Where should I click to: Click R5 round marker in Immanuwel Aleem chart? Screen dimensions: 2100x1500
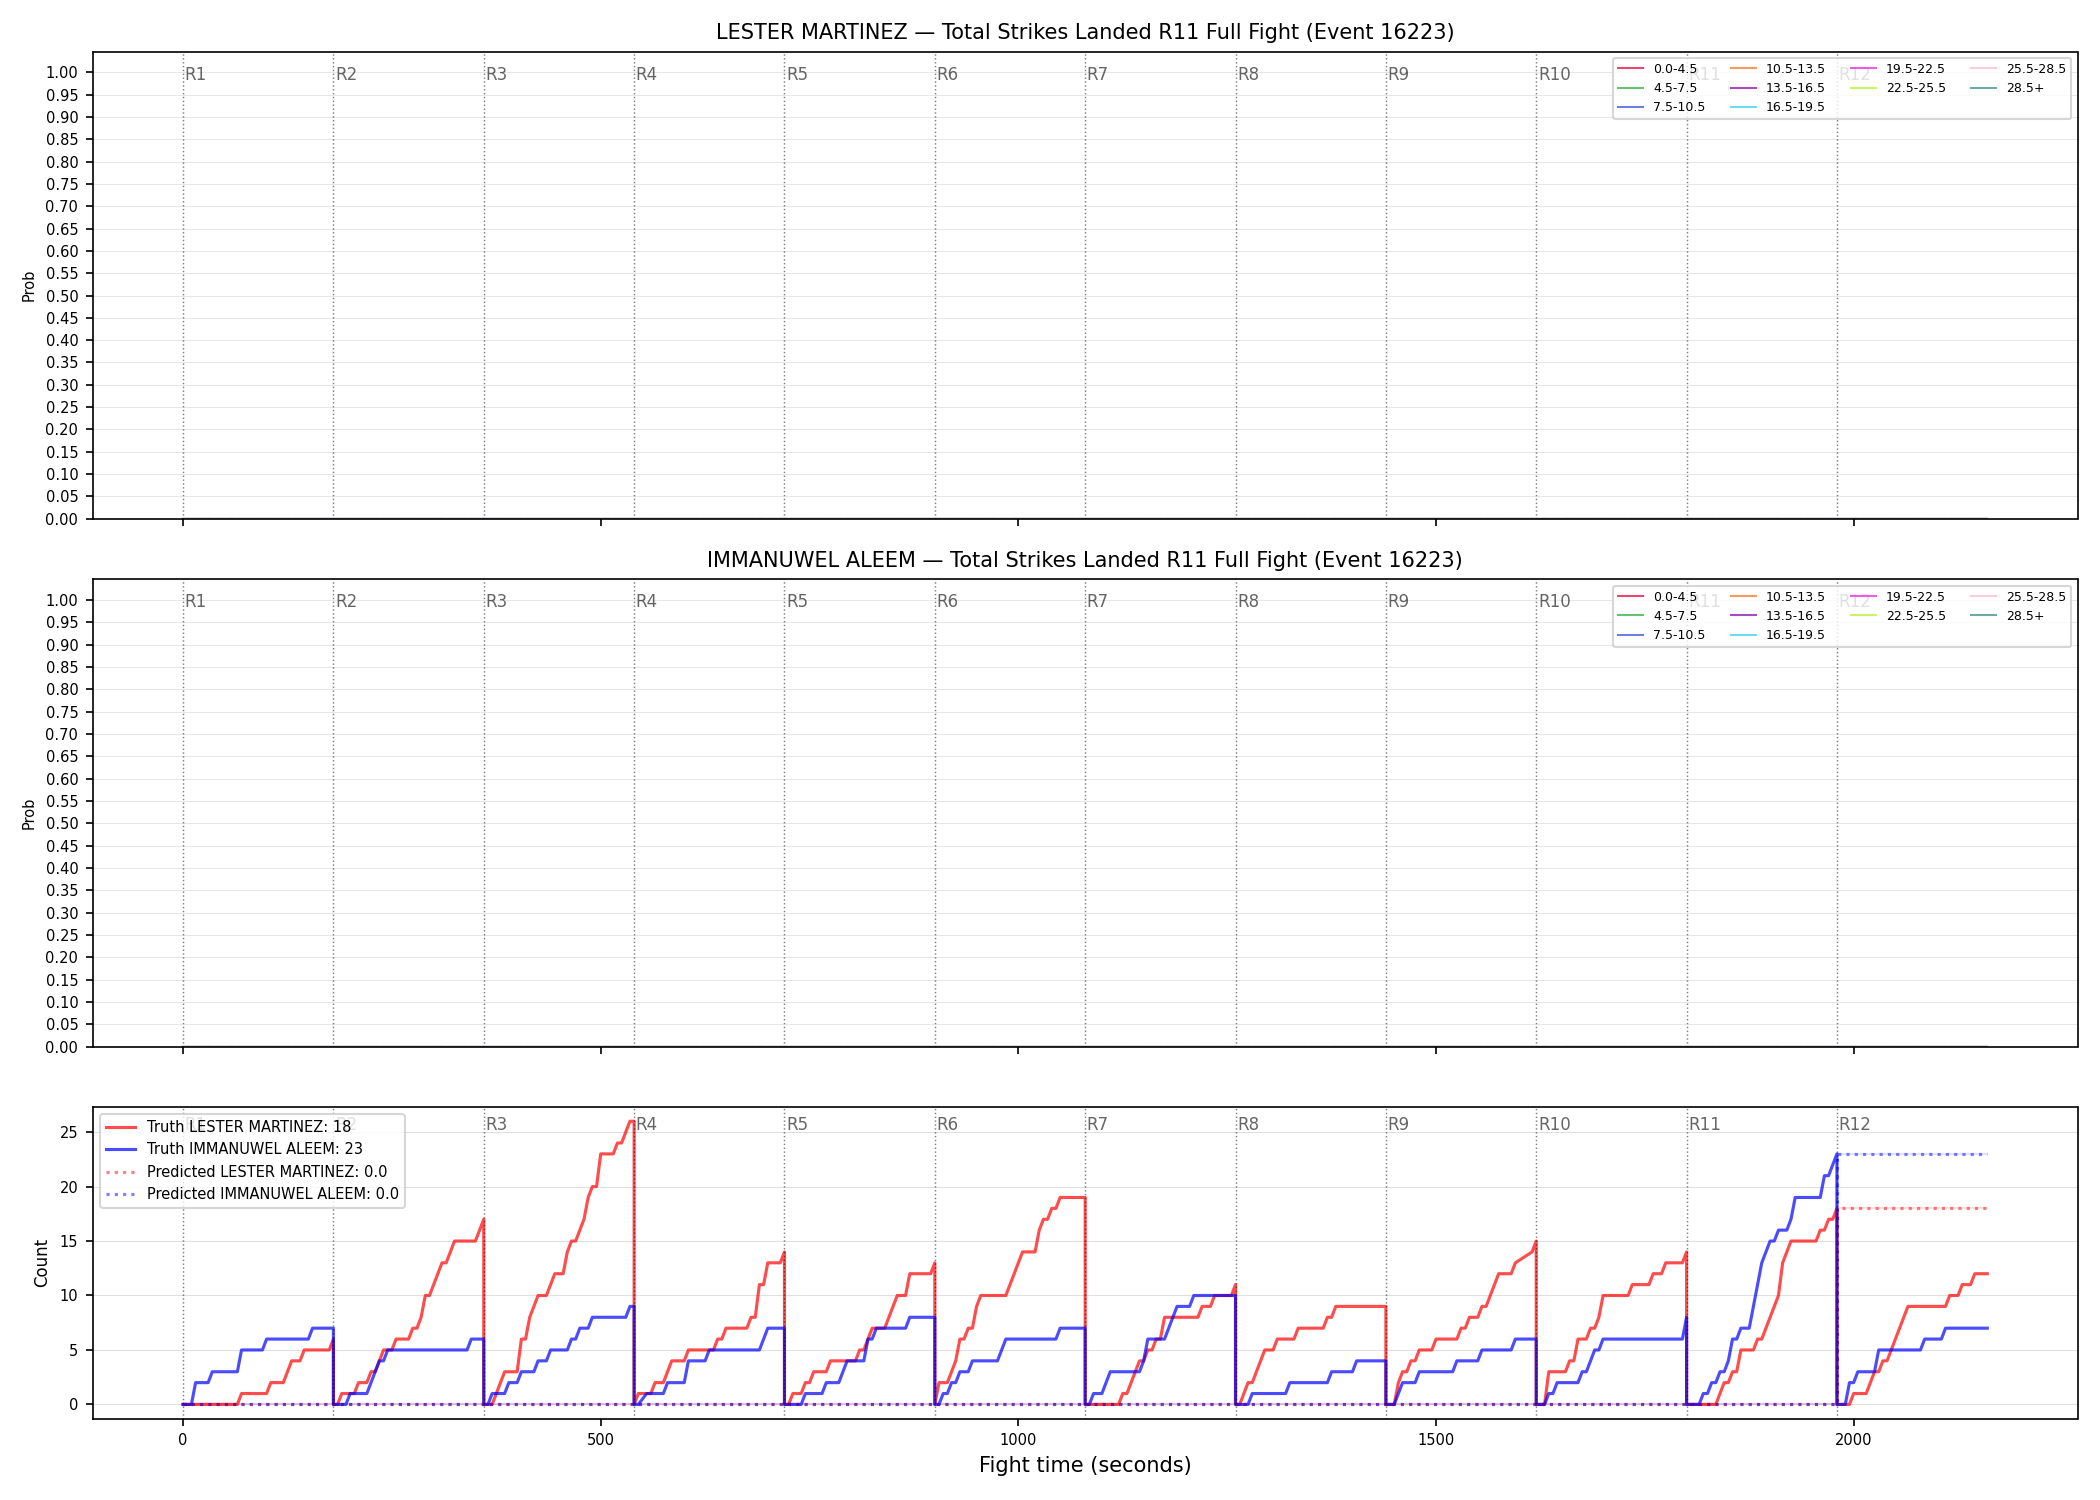pos(797,601)
